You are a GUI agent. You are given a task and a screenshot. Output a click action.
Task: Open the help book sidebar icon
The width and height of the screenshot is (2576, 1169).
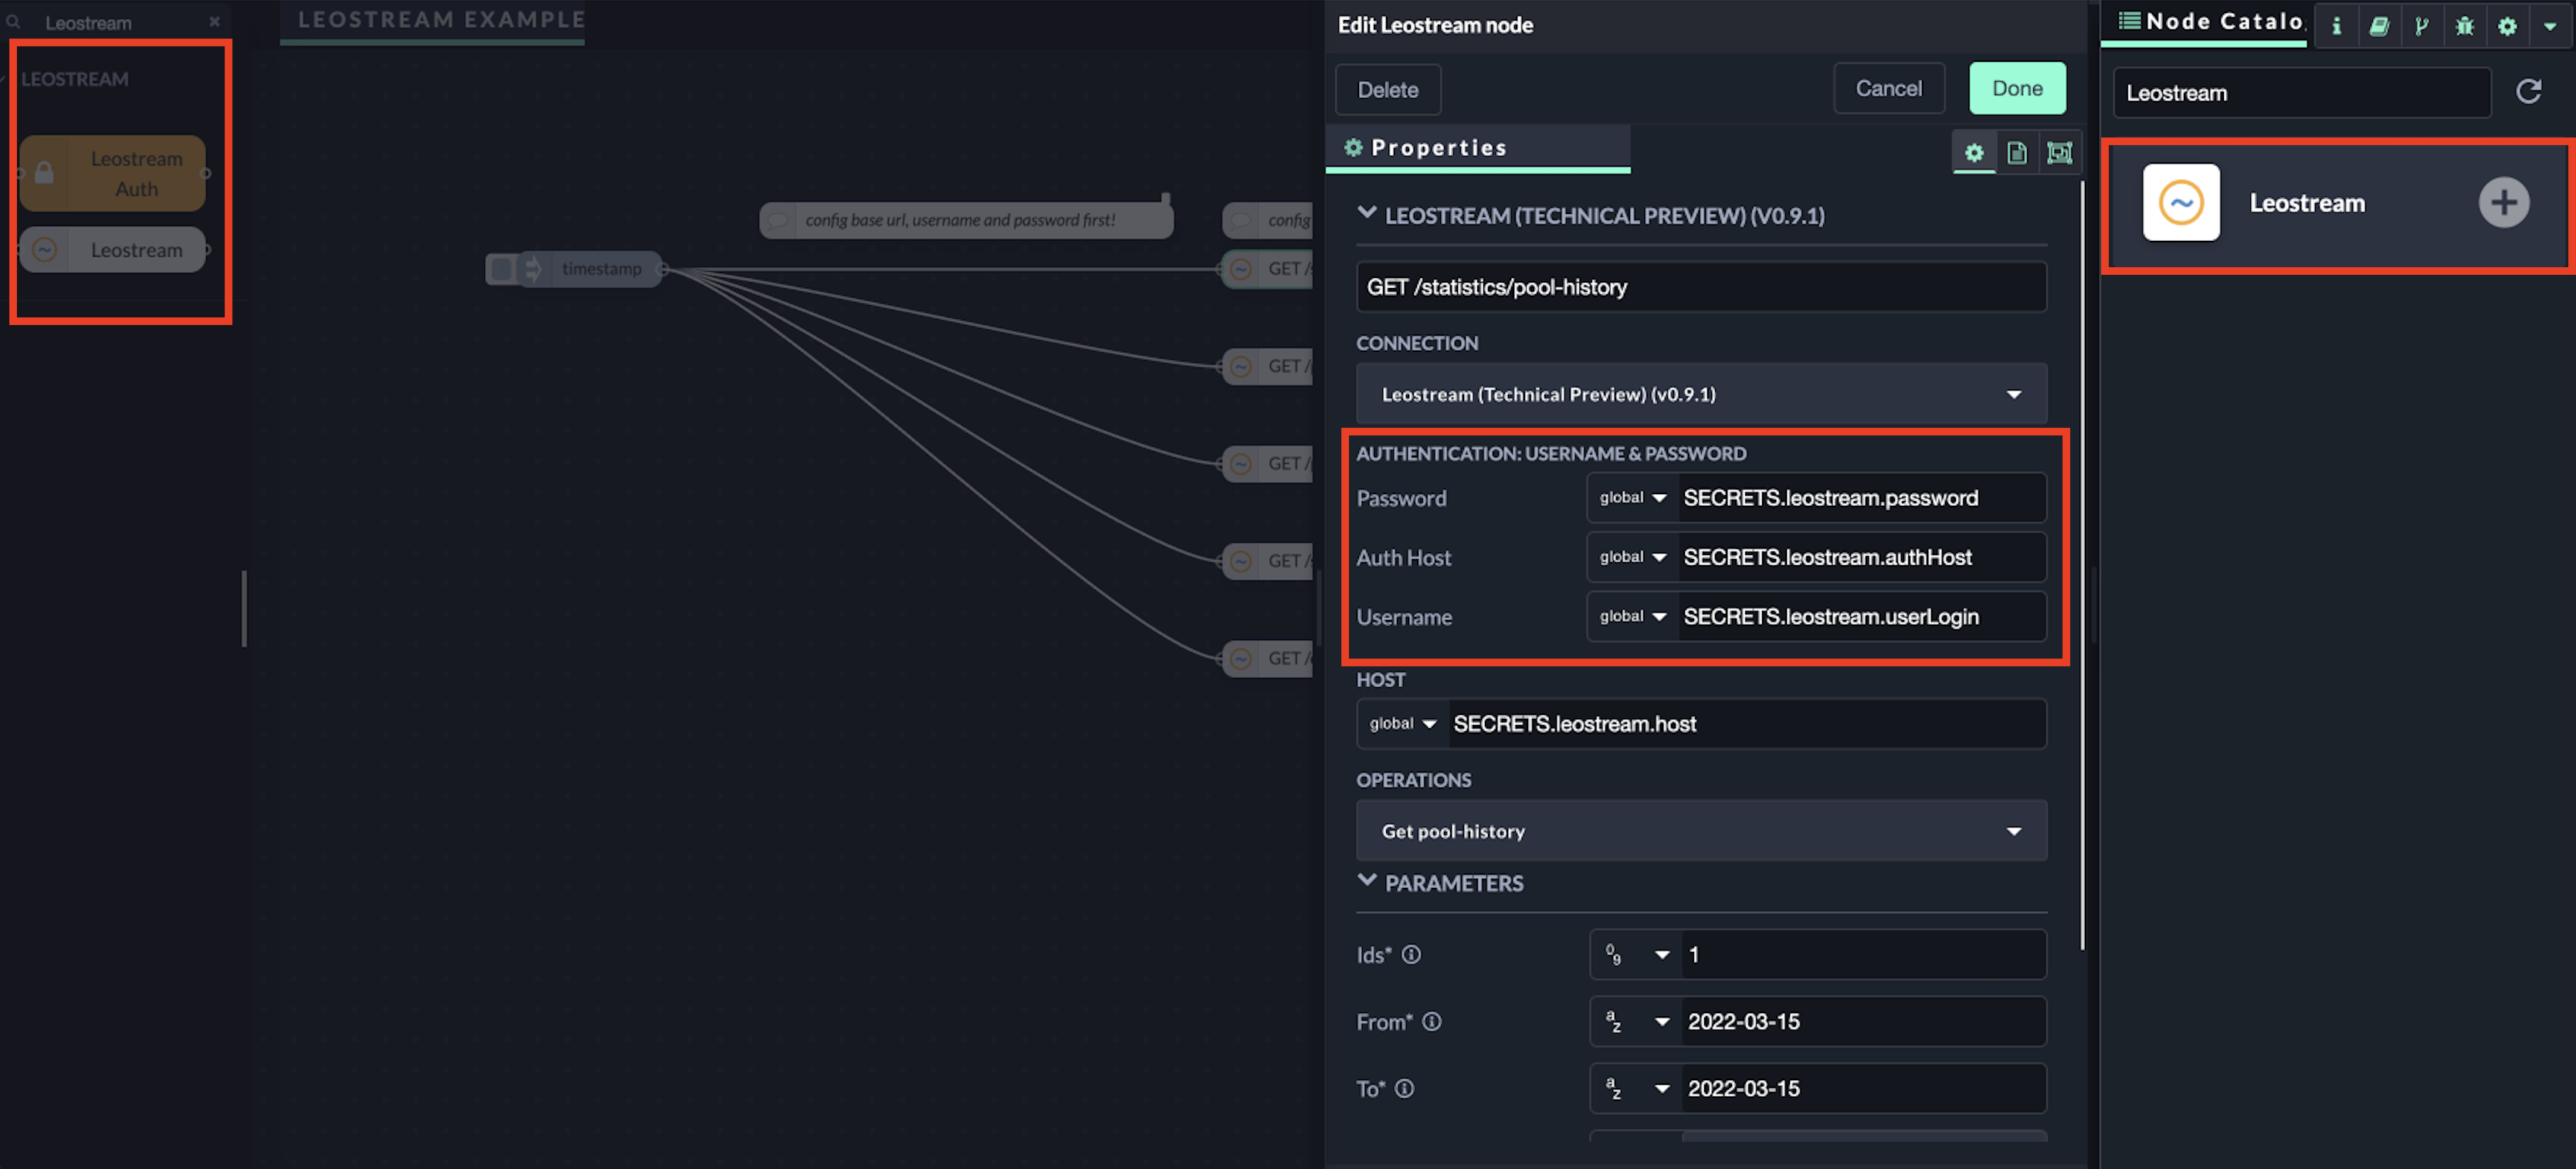pos(2379,26)
